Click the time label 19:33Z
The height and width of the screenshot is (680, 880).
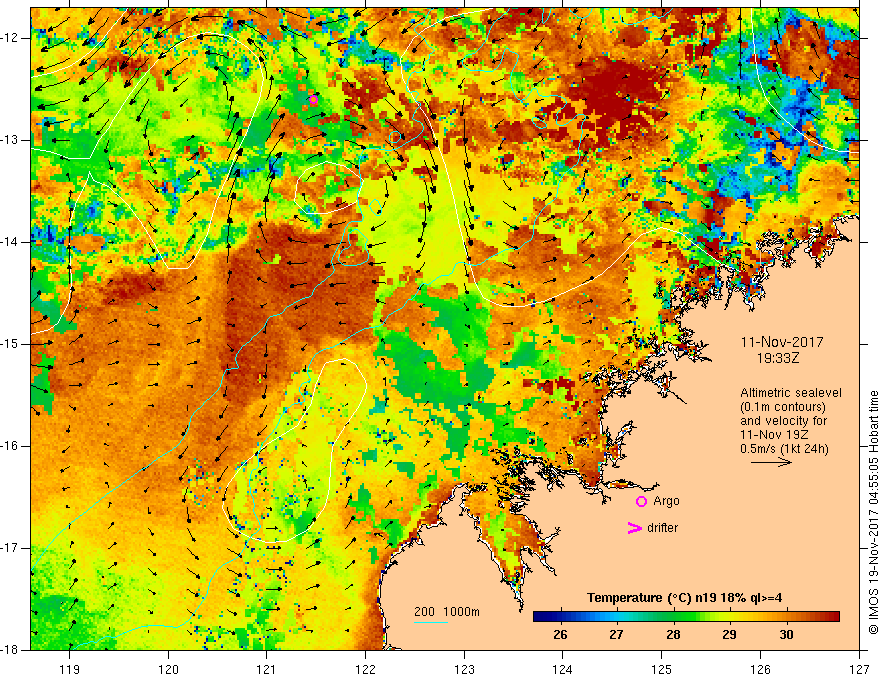[x=777, y=357]
